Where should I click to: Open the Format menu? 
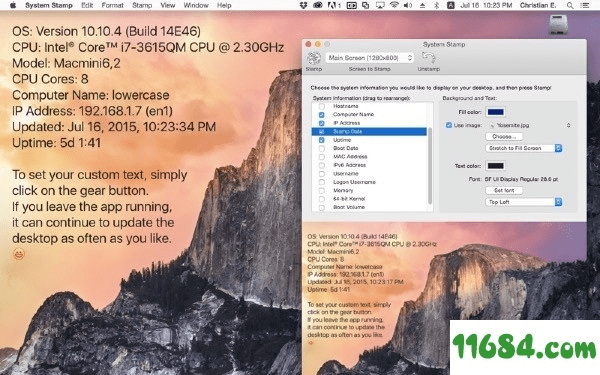[x=112, y=5]
